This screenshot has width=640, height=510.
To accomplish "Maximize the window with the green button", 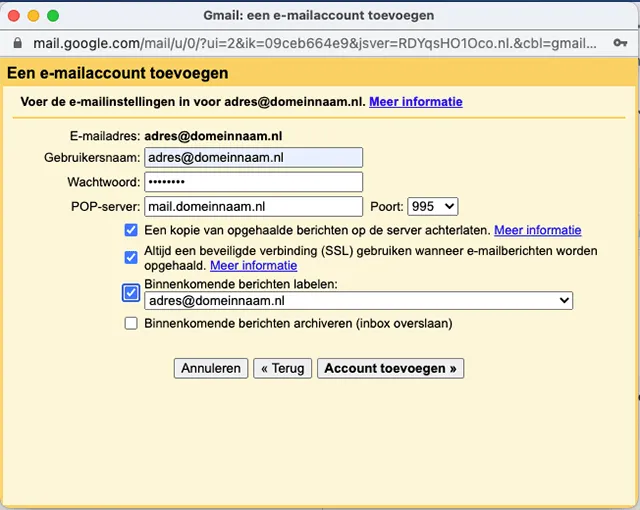I will click(53, 16).
